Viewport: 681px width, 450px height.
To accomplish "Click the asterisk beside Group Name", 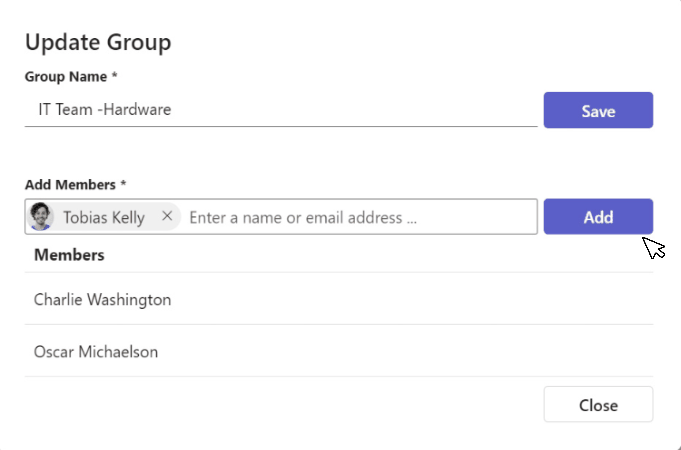I will 115,75.
